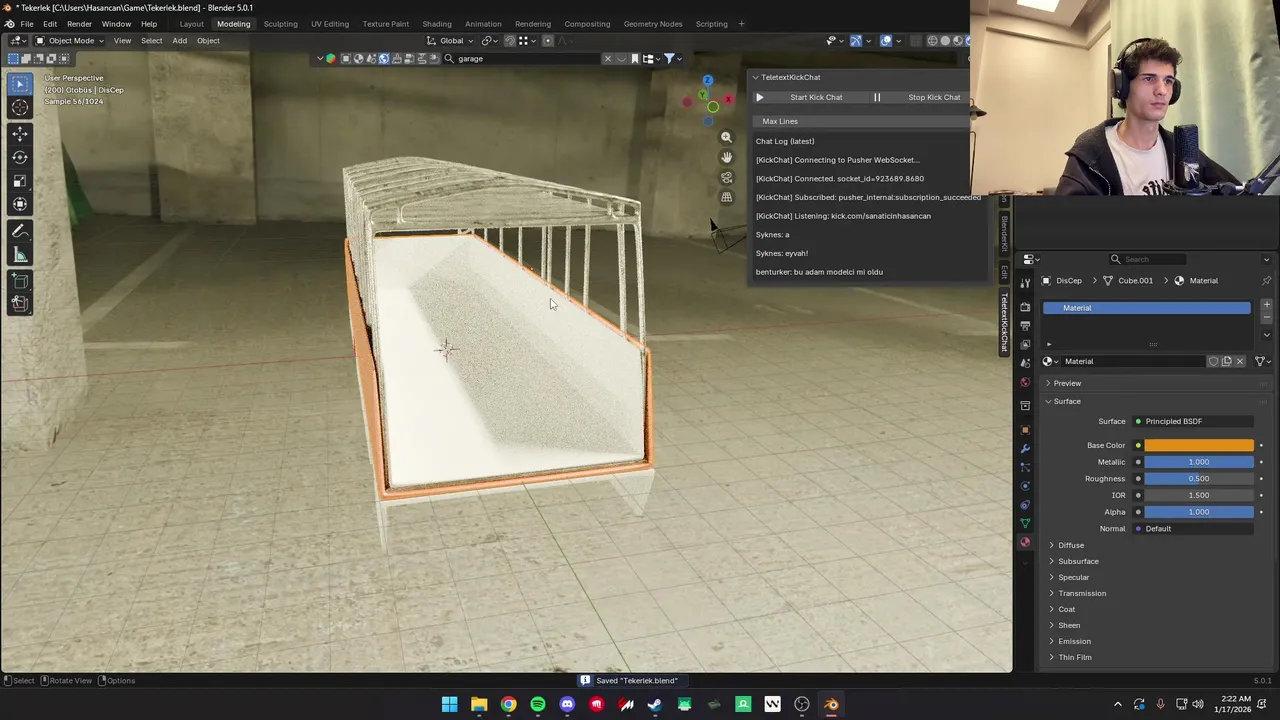This screenshot has width=1280, height=720.
Task: Toggle the camera view icon
Action: (x=727, y=177)
